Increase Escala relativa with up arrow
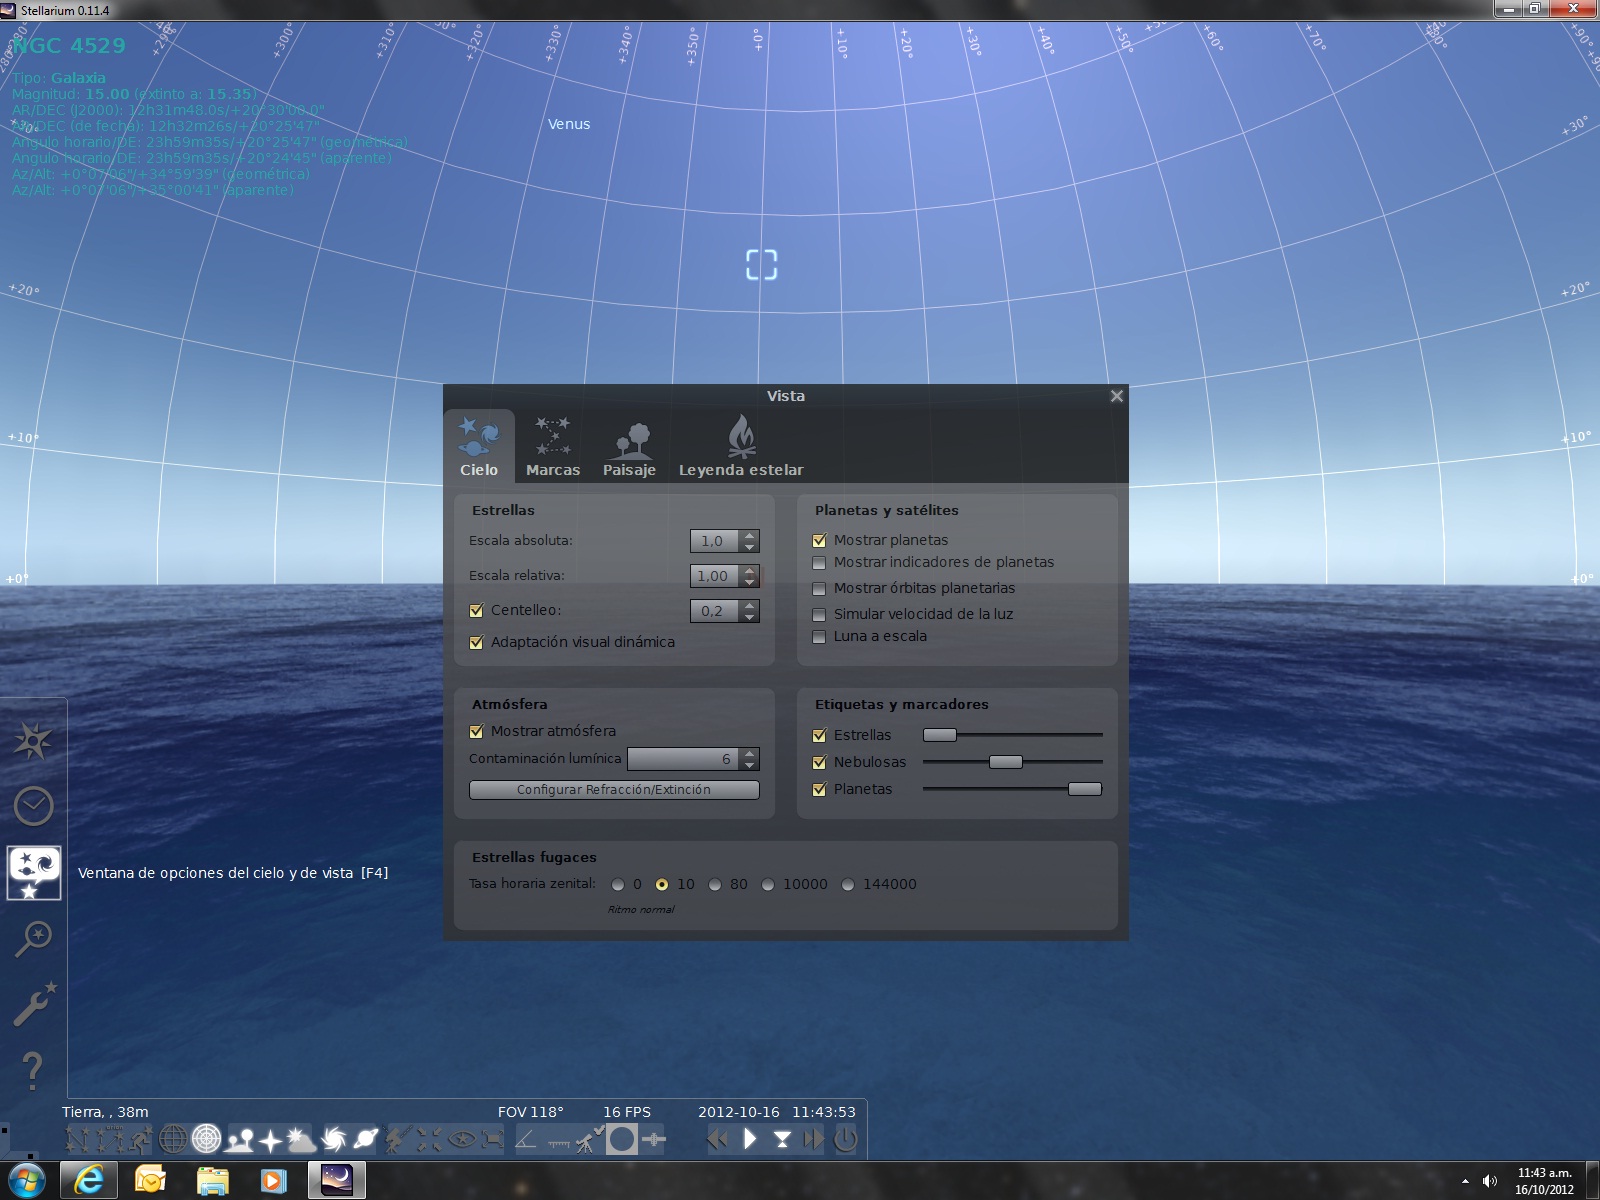This screenshot has height=1200, width=1600. pyautogui.click(x=750, y=570)
